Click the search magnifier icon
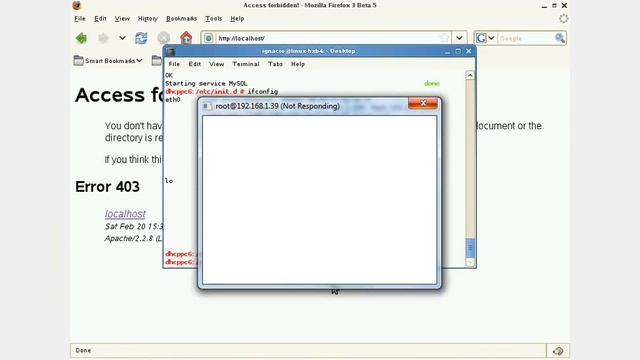 click(x=560, y=38)
